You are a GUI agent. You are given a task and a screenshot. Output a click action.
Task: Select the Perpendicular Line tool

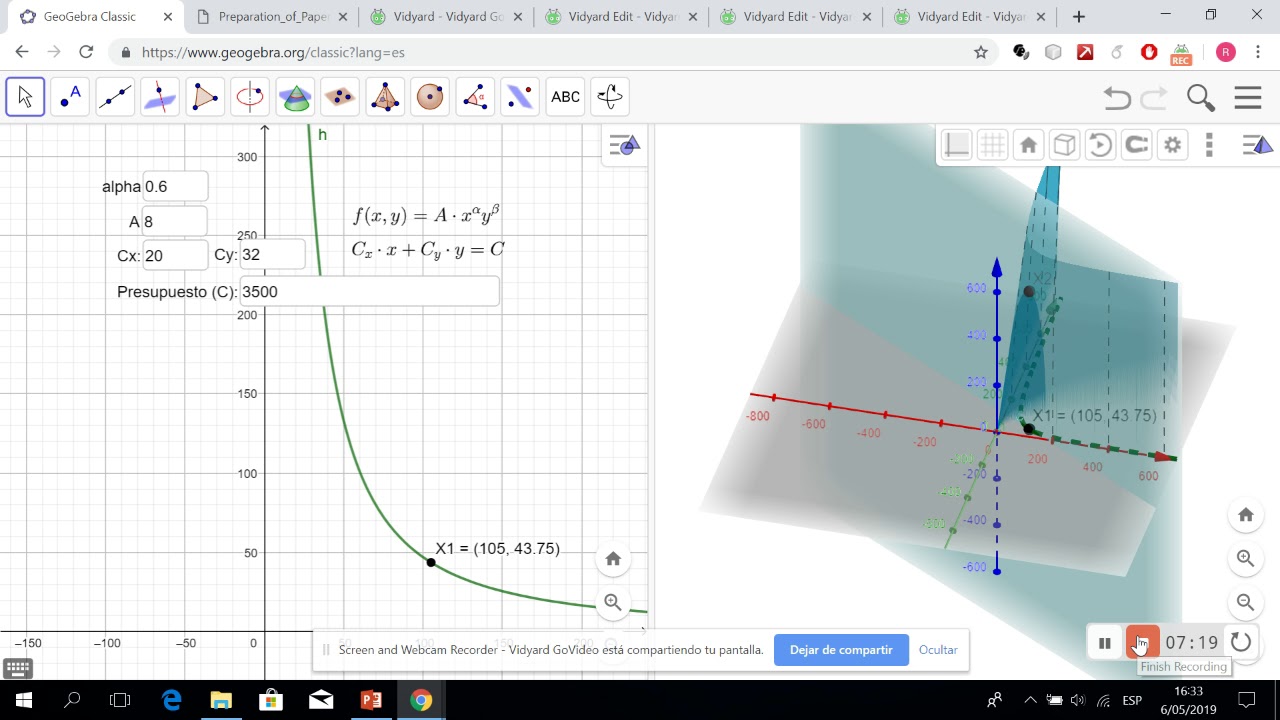click(160, 97)
